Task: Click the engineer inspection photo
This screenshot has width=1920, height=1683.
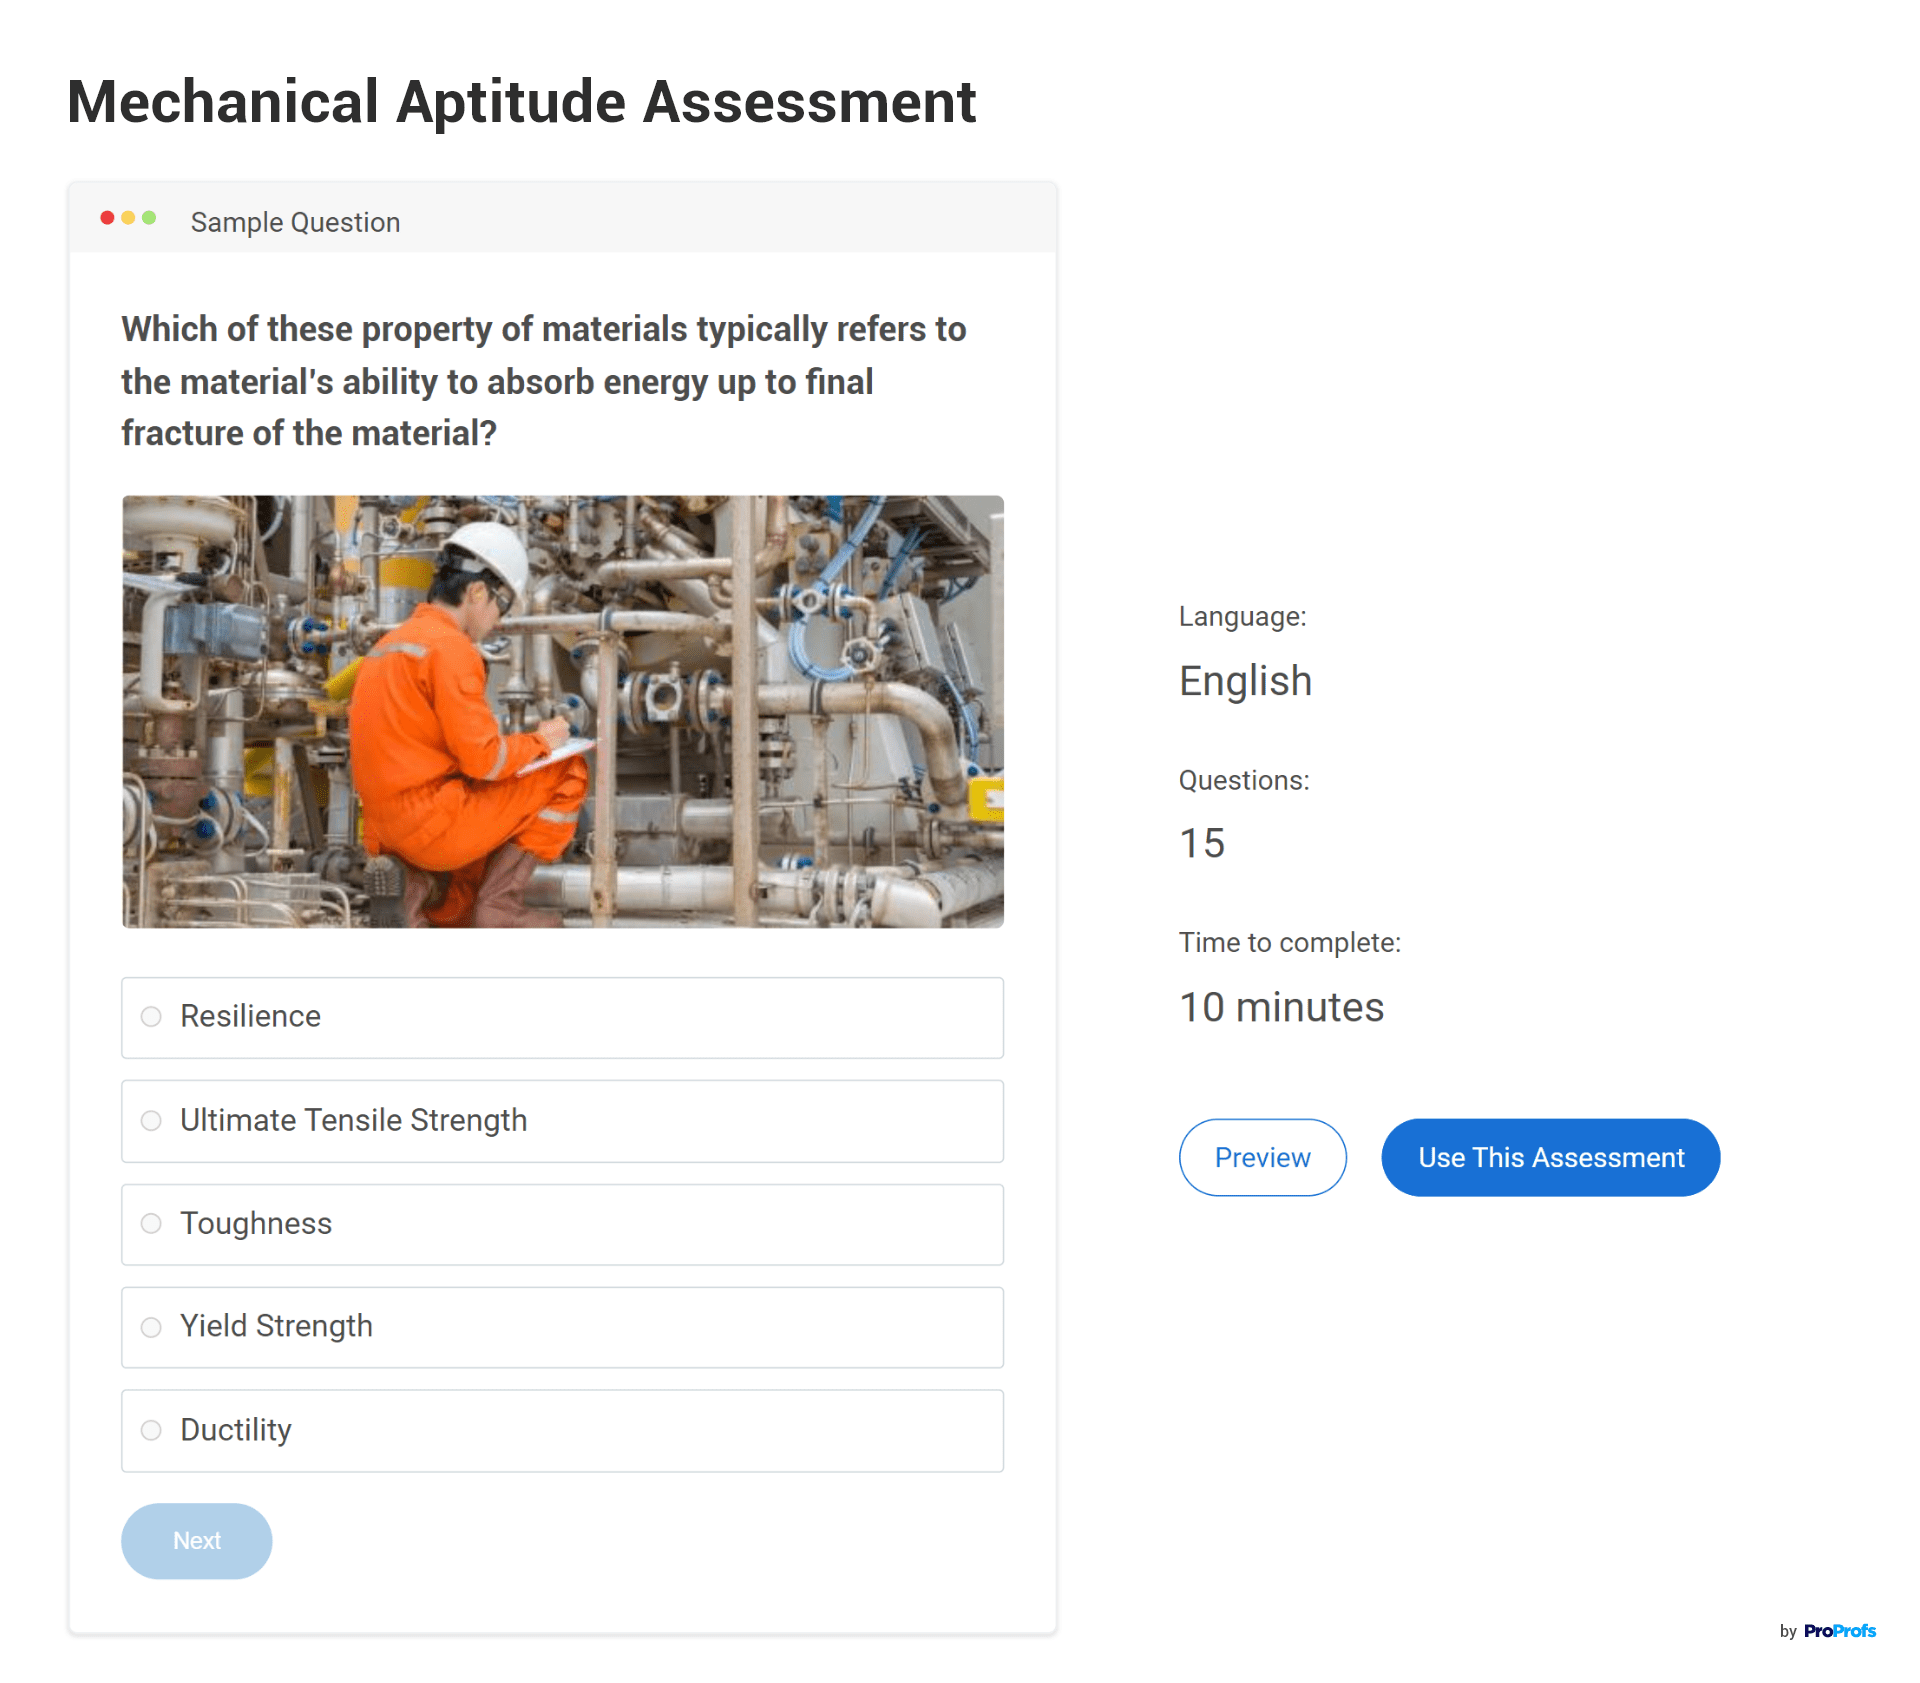Action: (x=562, y=711)
